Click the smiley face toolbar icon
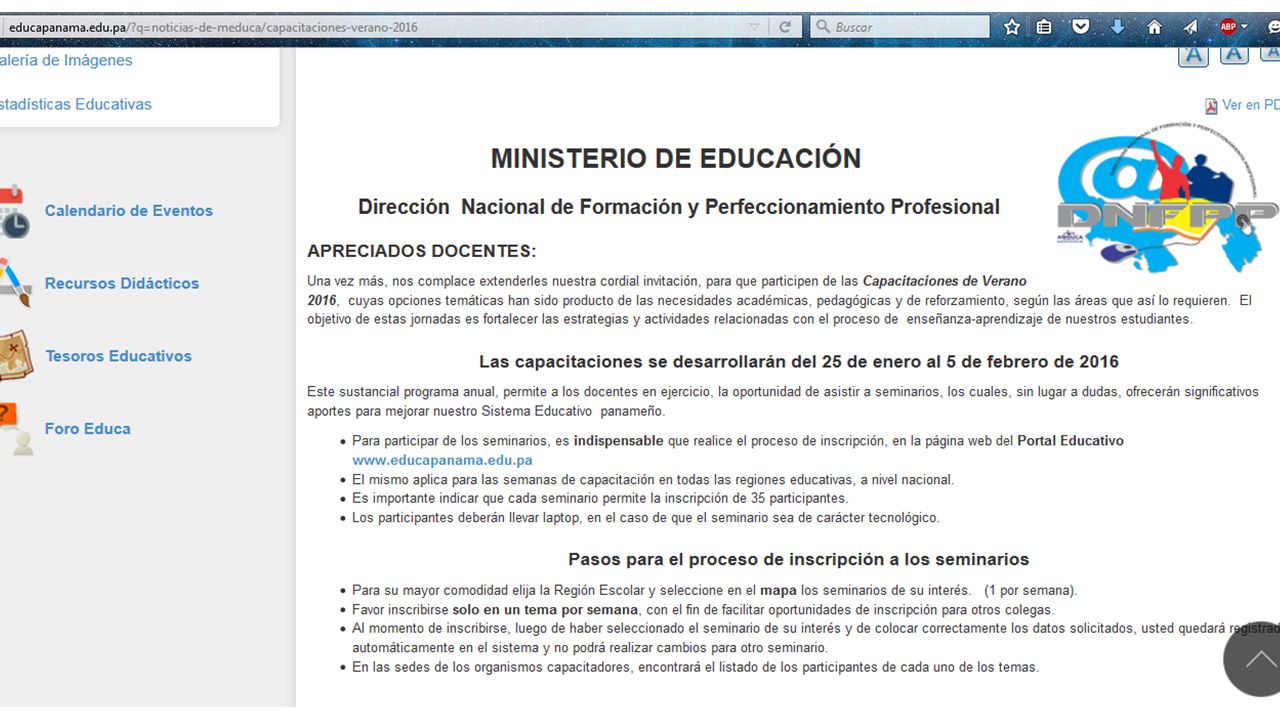Image resolution: width=1280 pixels, height=720 pixels. coord(1274,27)
